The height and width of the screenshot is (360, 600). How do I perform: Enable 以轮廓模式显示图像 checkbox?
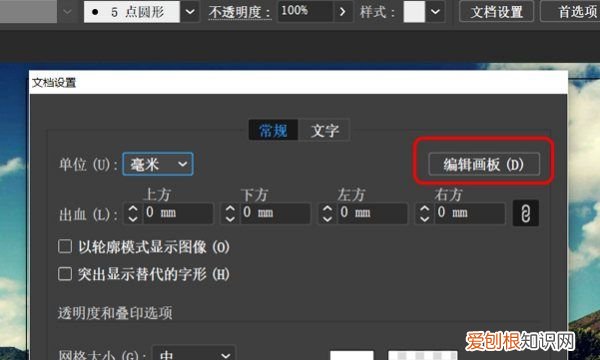click(65, 246)
